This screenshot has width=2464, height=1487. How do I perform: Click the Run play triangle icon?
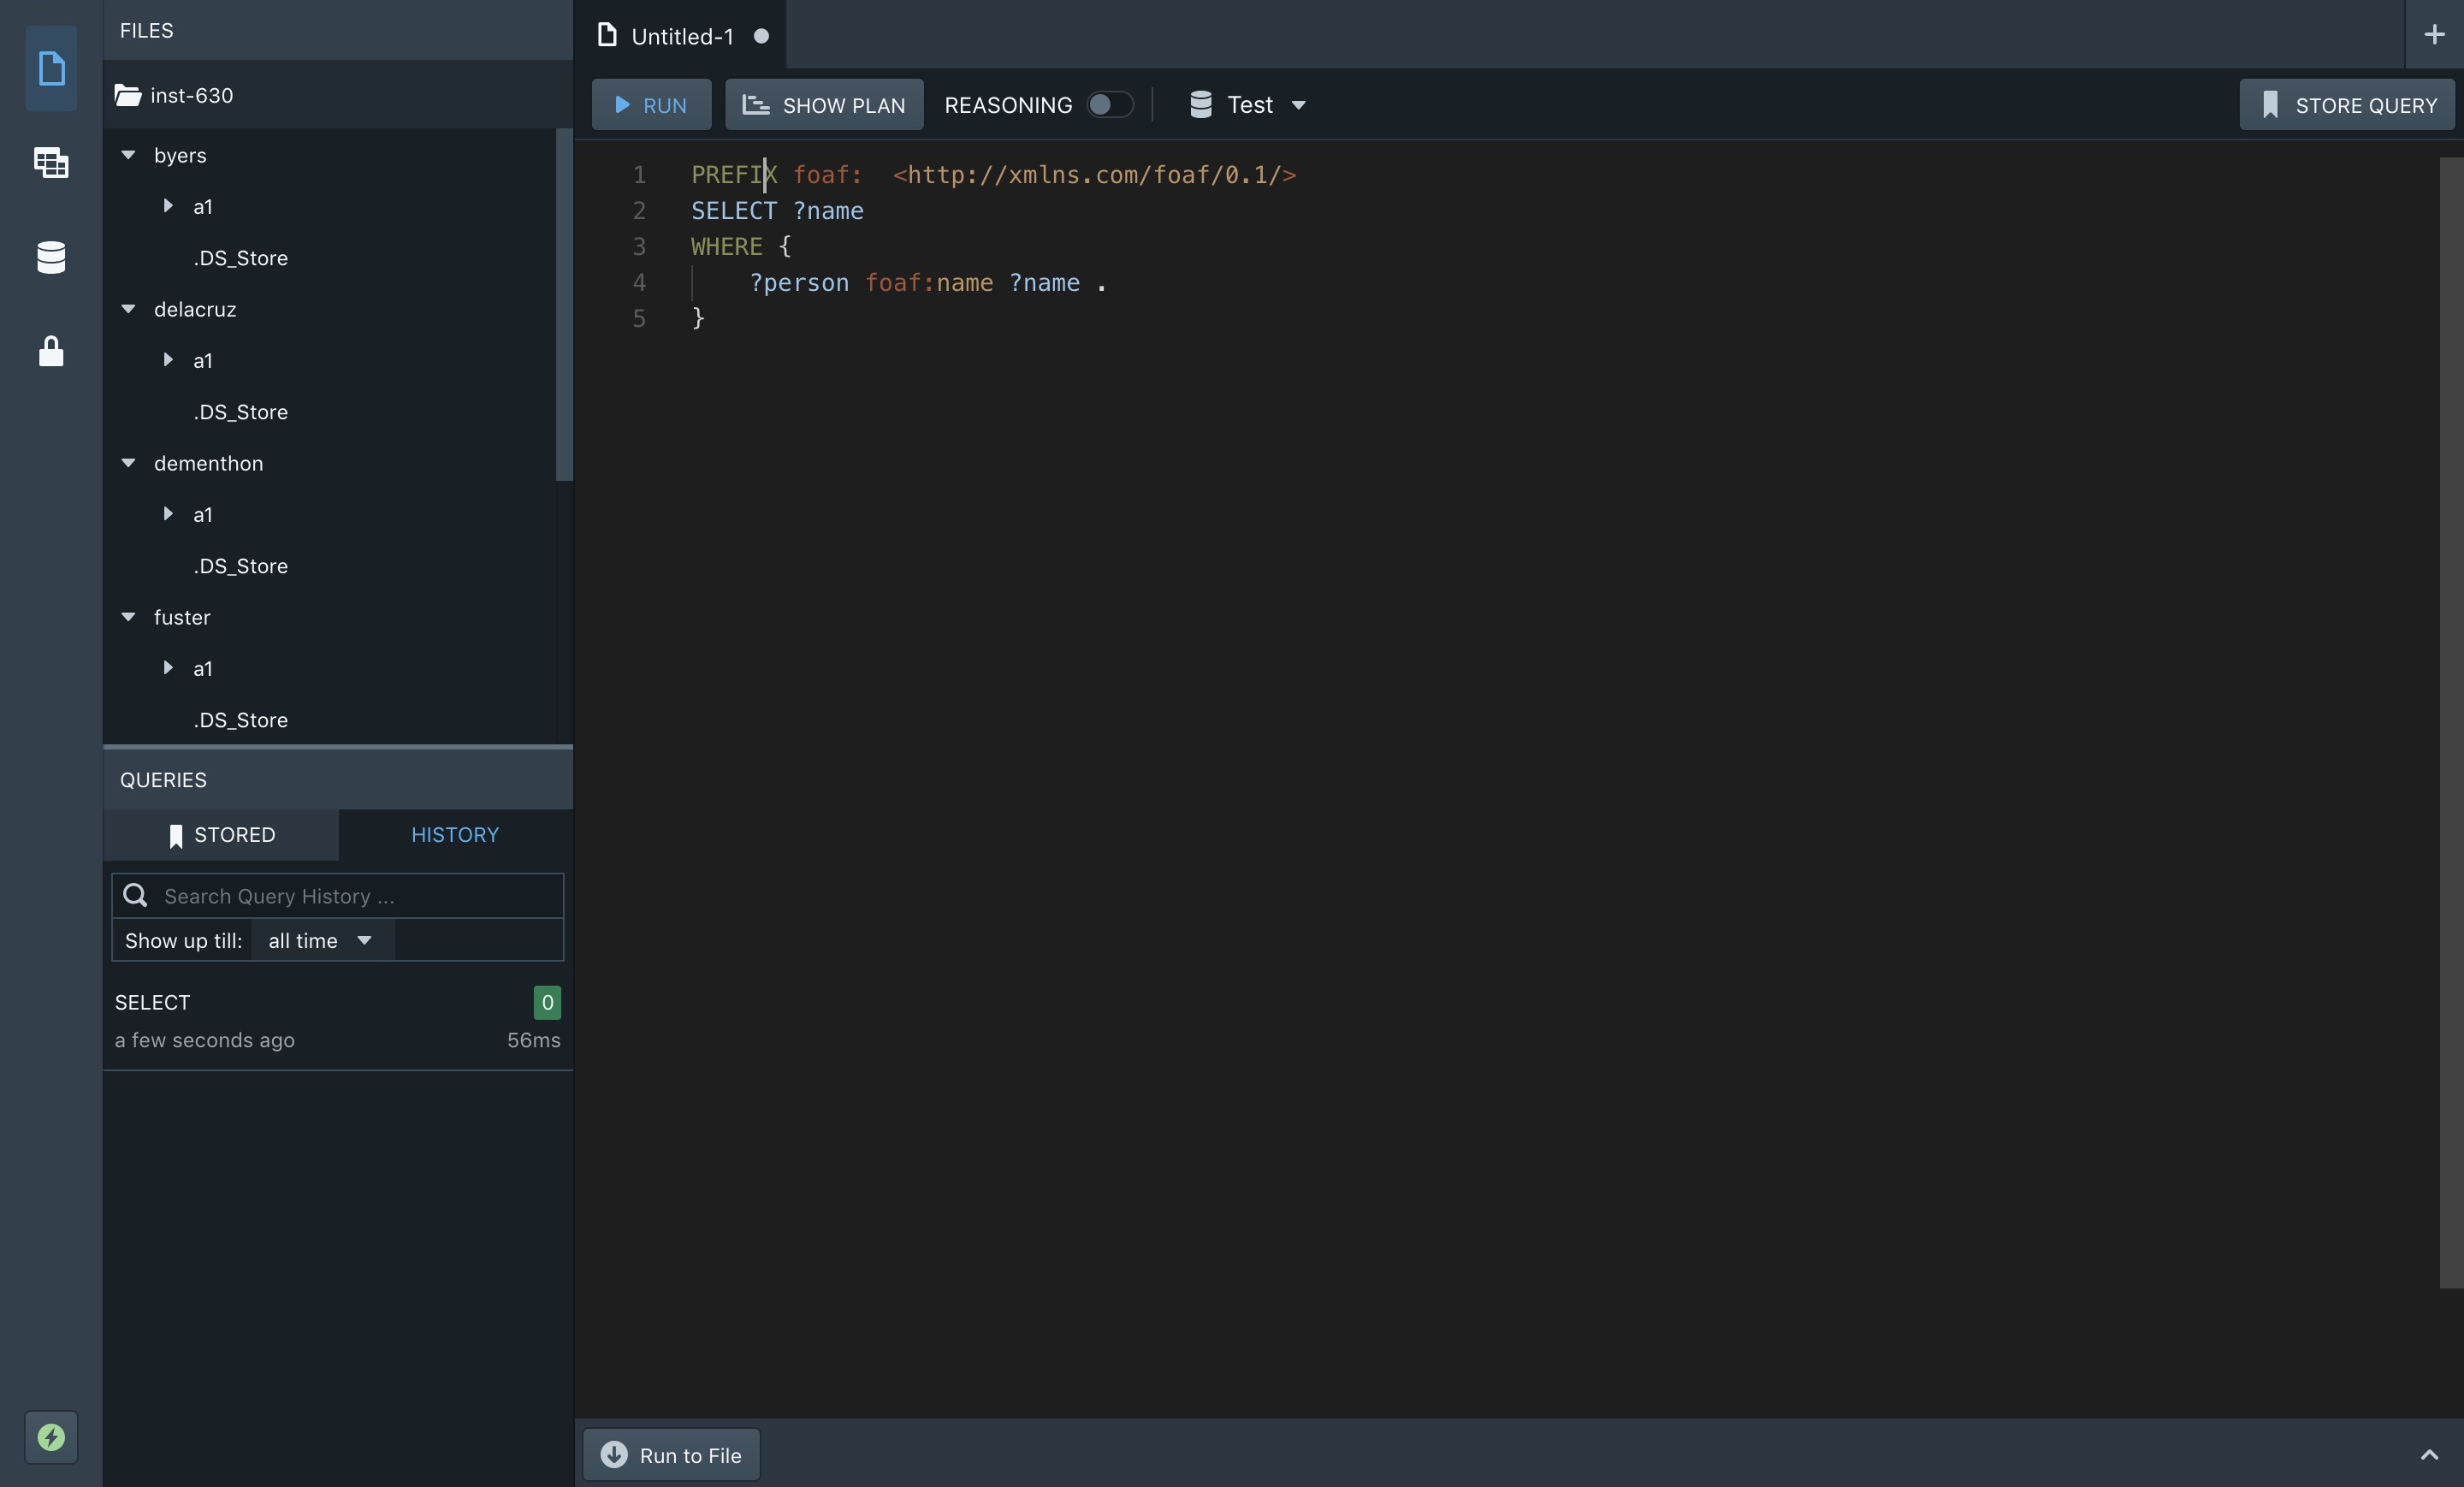[x=622, y=105]
